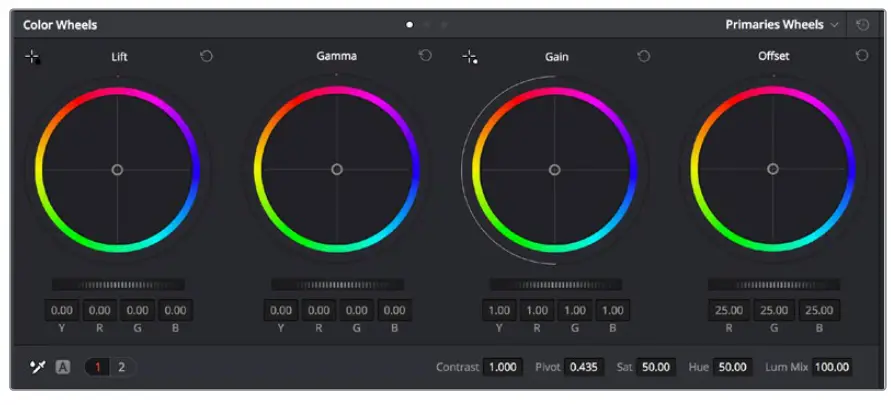Screen dimensions: 891x405
Task: Open the Primaries Wheels mode dropdown
Action: coord(782,25)
